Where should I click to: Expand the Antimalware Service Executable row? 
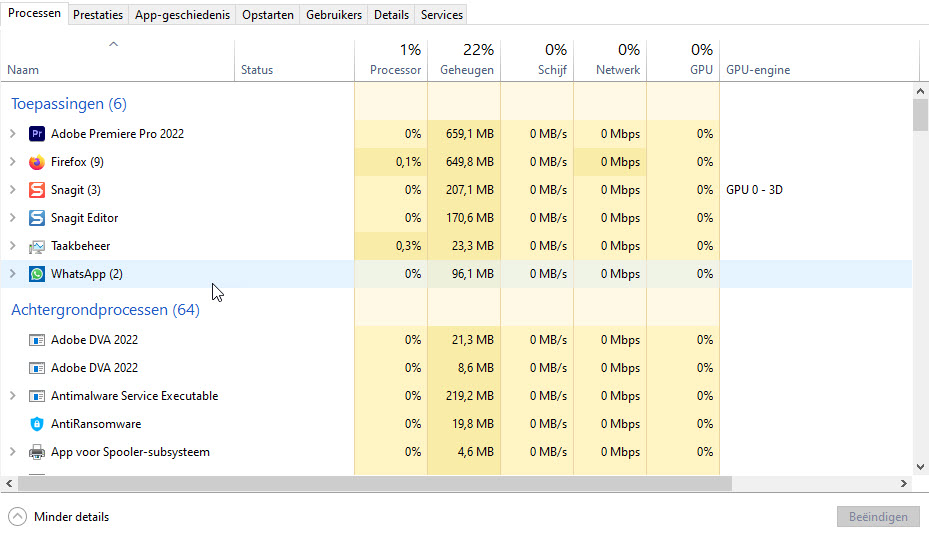point(12,396)
